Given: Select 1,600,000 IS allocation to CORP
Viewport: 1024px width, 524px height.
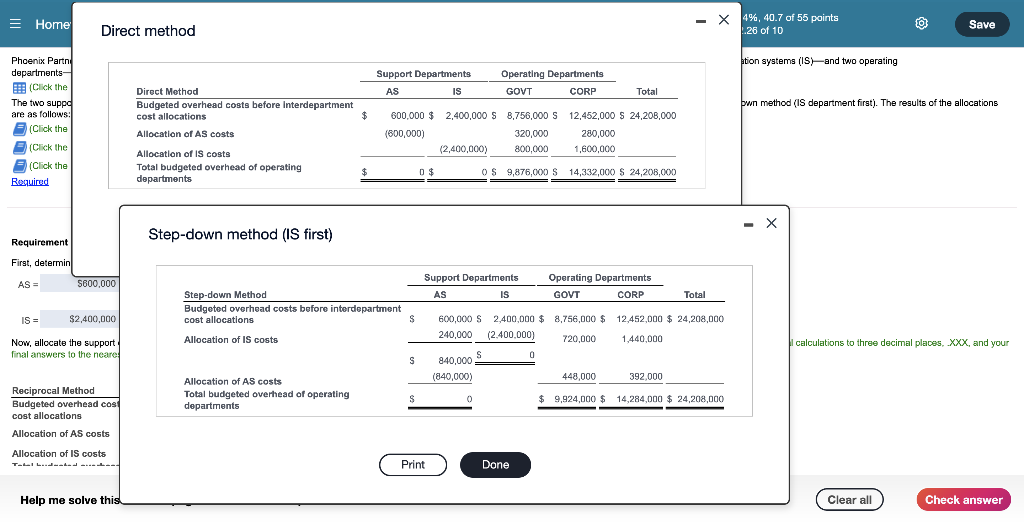Looking at the screenshot, I should coord(594,149).
